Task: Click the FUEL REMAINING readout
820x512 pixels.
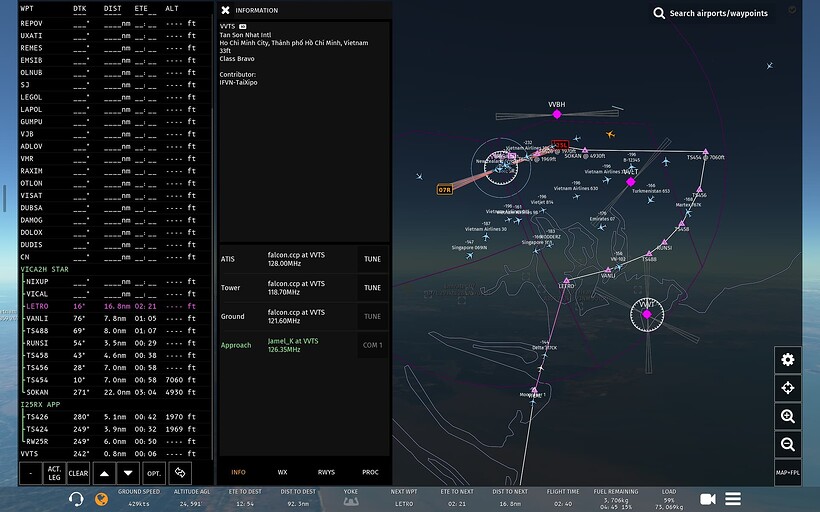Action: (x=616, y=499)
